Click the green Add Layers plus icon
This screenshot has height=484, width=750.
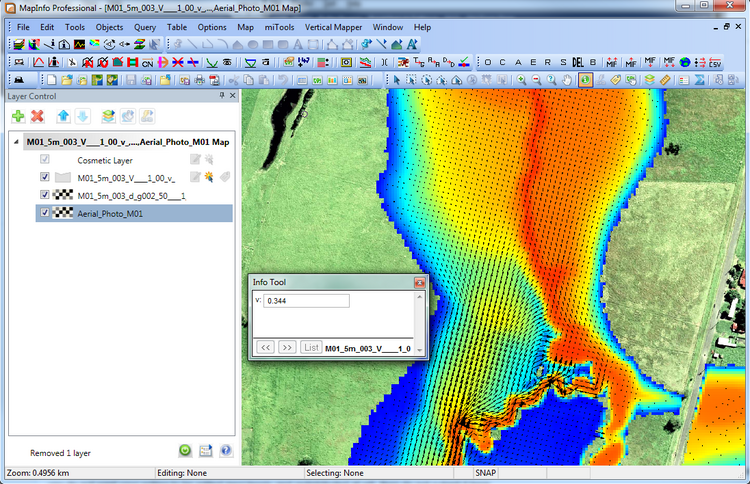coord(19,117)
